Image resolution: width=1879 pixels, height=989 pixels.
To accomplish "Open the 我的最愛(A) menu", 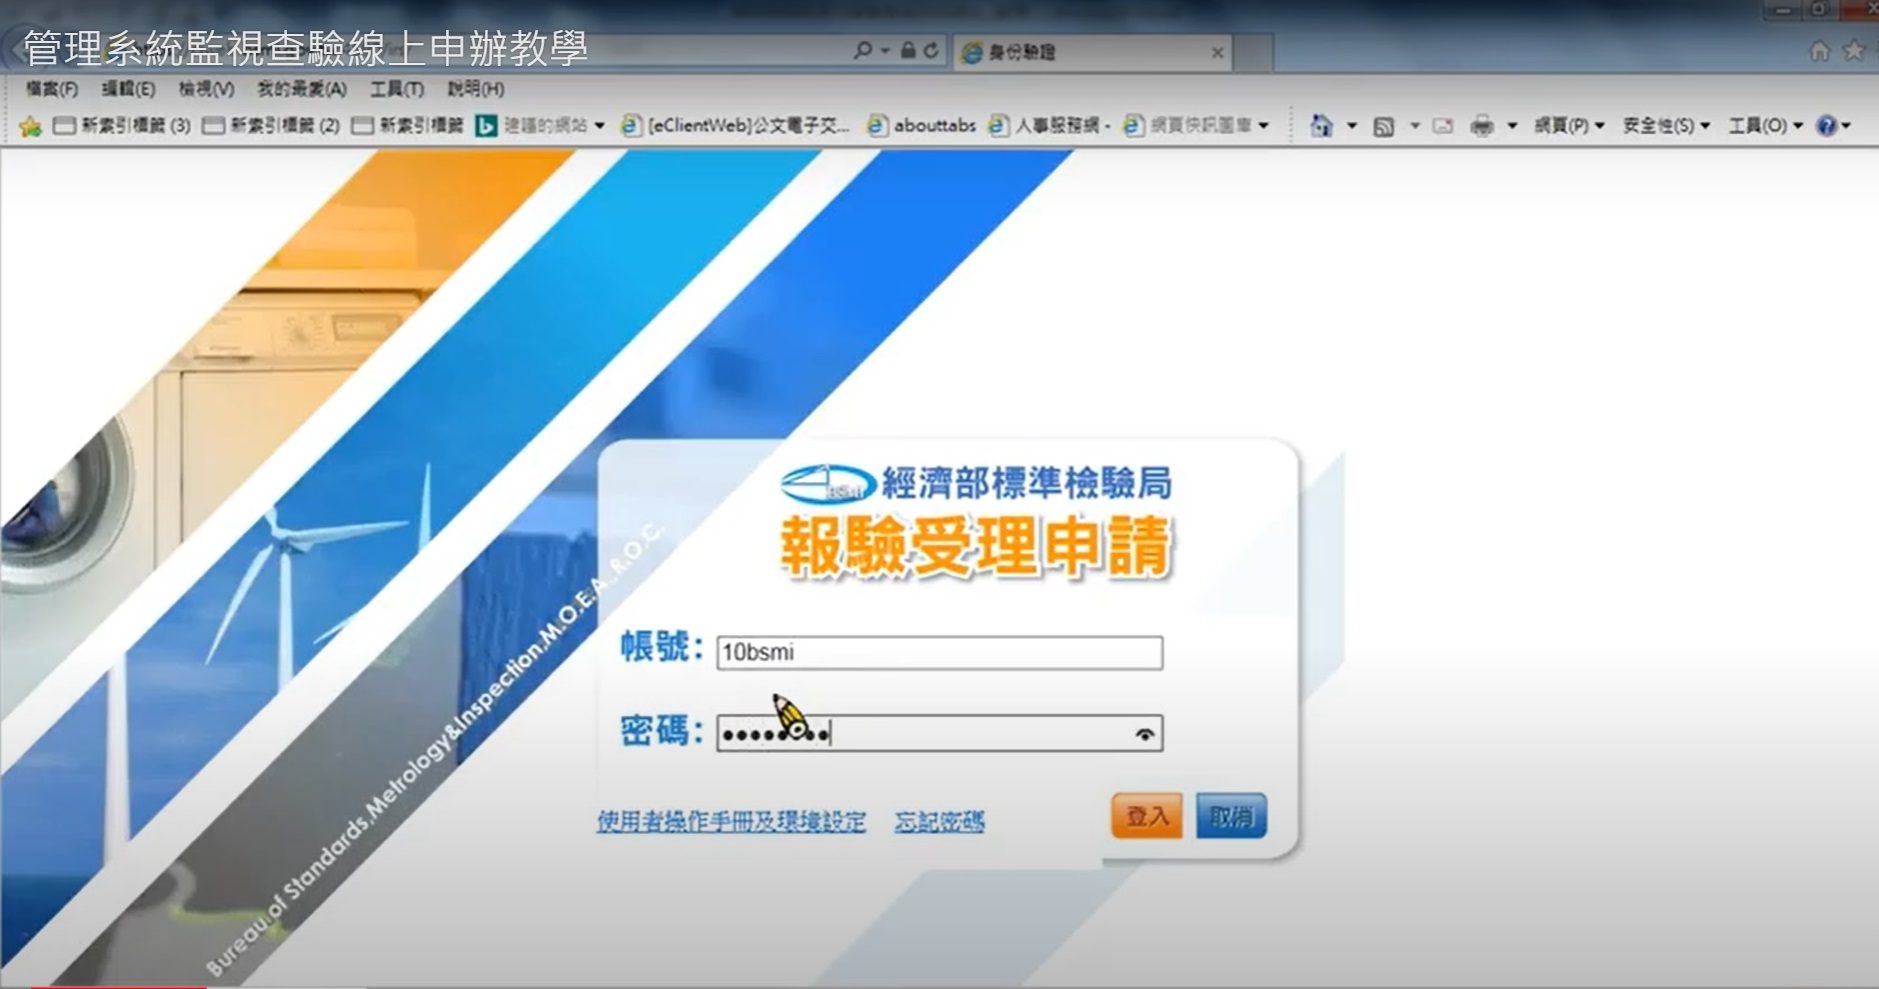I will pyautogui.click(x=302, y=89).
